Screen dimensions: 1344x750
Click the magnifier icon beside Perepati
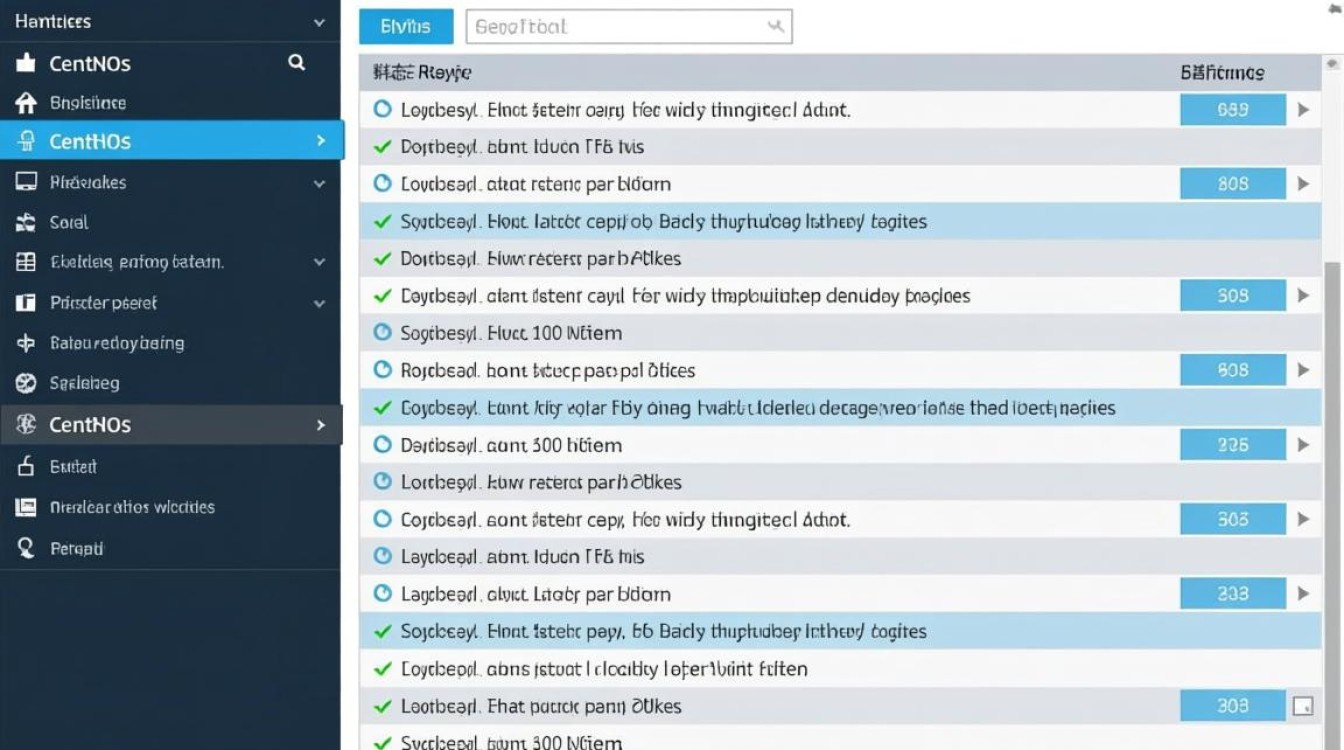tap(26, 548)
